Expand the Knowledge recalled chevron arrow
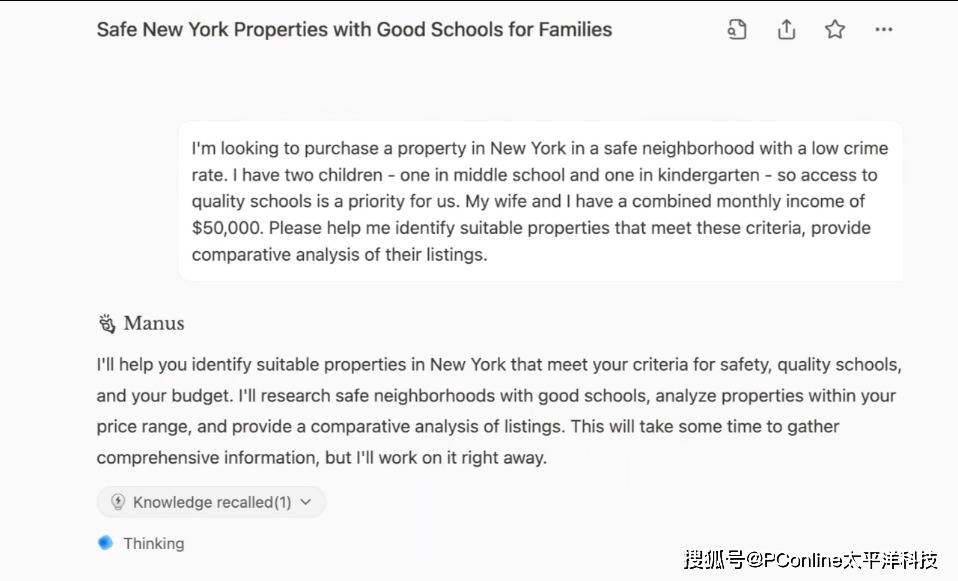Viewport: 958px width, 581px height. pos(305,502)
